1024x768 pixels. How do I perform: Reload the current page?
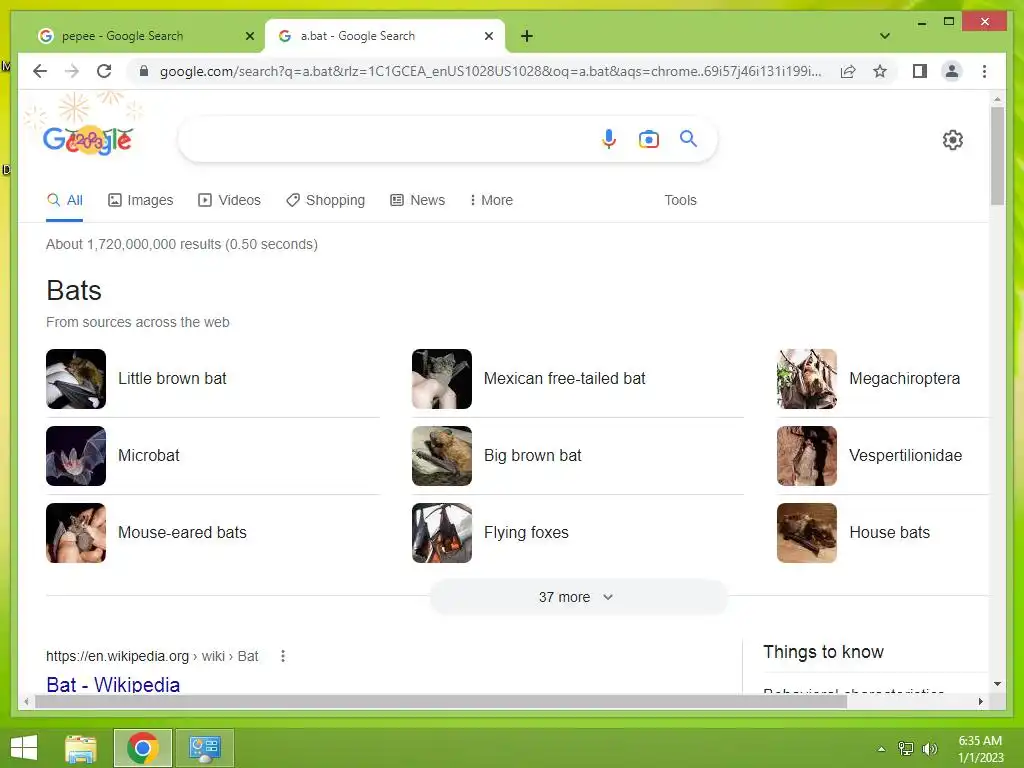click(104, 71)
